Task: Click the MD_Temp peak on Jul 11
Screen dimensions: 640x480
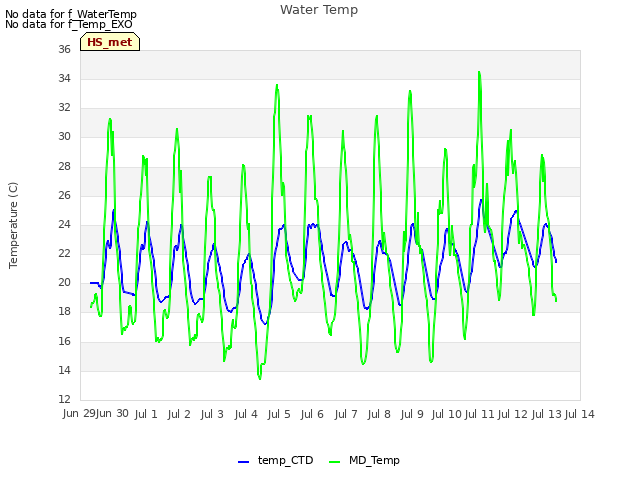Action: pyautogui.click(x=479, y=72)
